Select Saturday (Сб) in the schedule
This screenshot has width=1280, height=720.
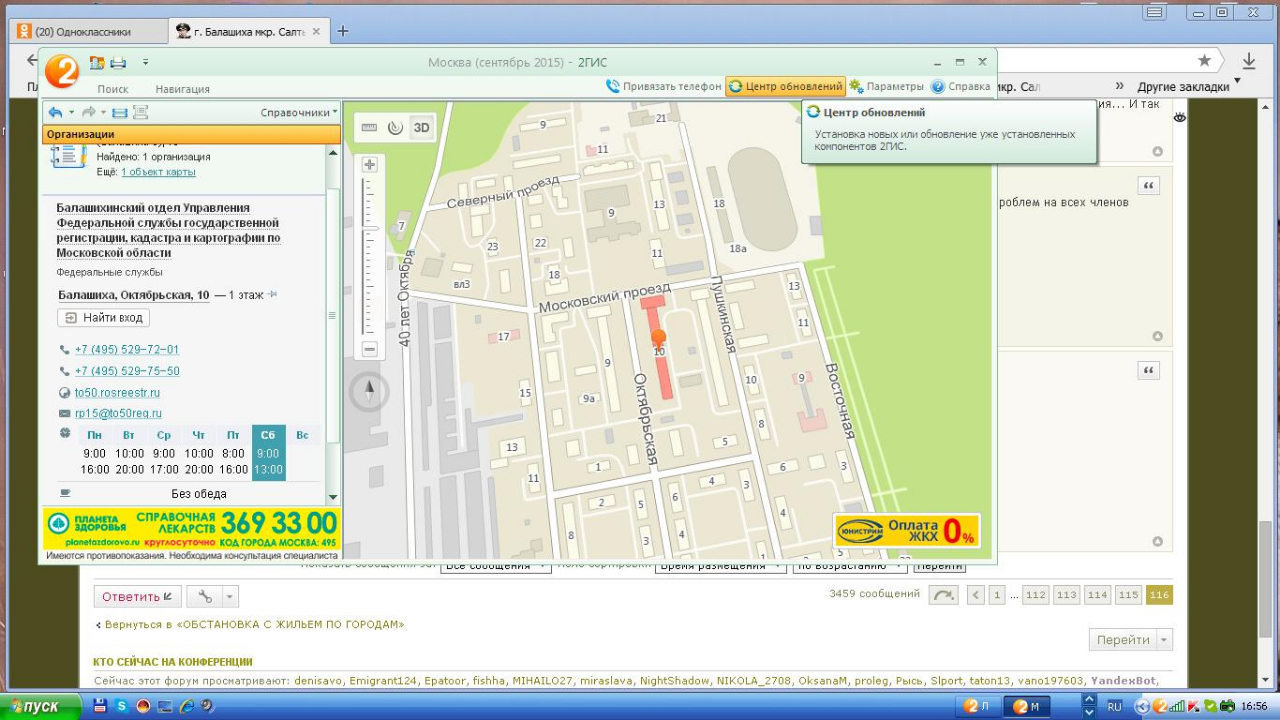coord(268,435)
